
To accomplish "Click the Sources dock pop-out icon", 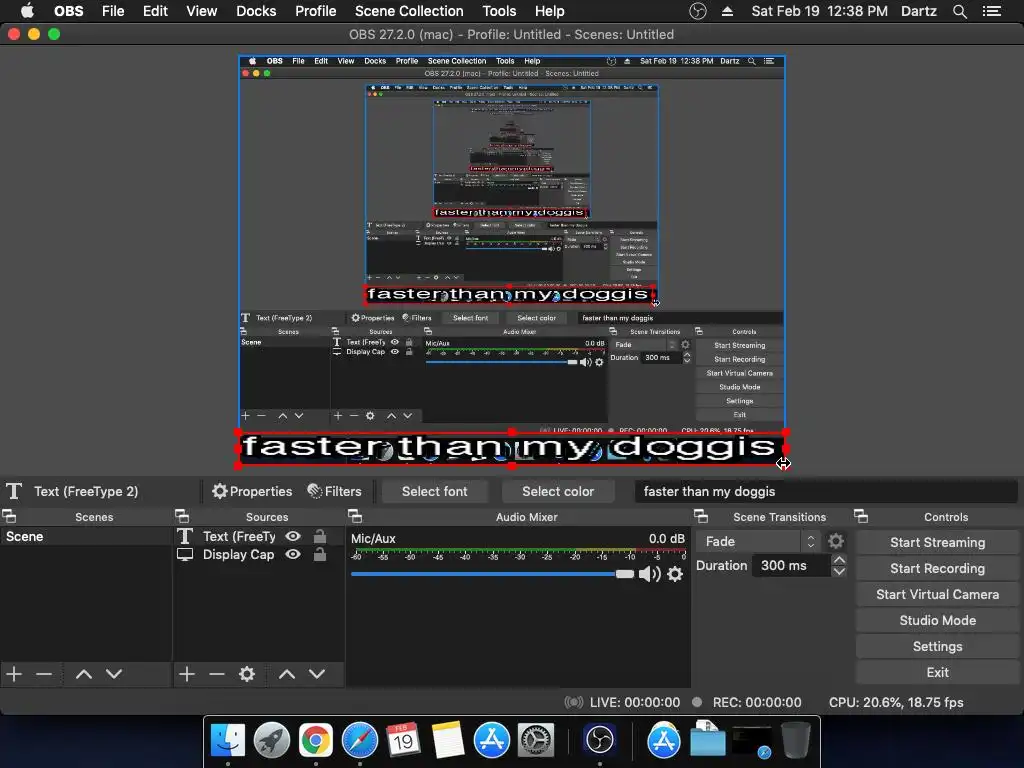I will pyautogui.click(x=182, y=517).
